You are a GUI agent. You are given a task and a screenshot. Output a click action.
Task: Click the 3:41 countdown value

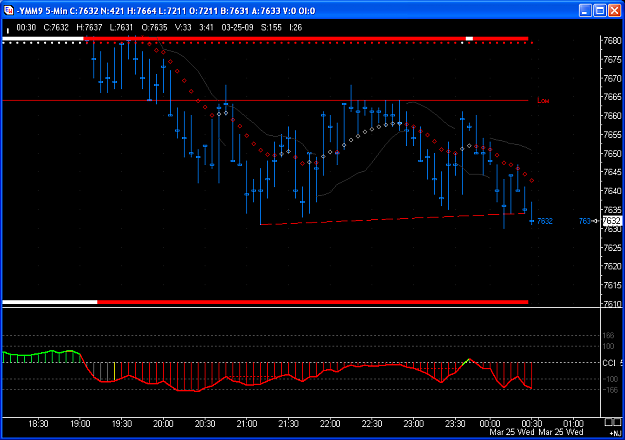206,28
